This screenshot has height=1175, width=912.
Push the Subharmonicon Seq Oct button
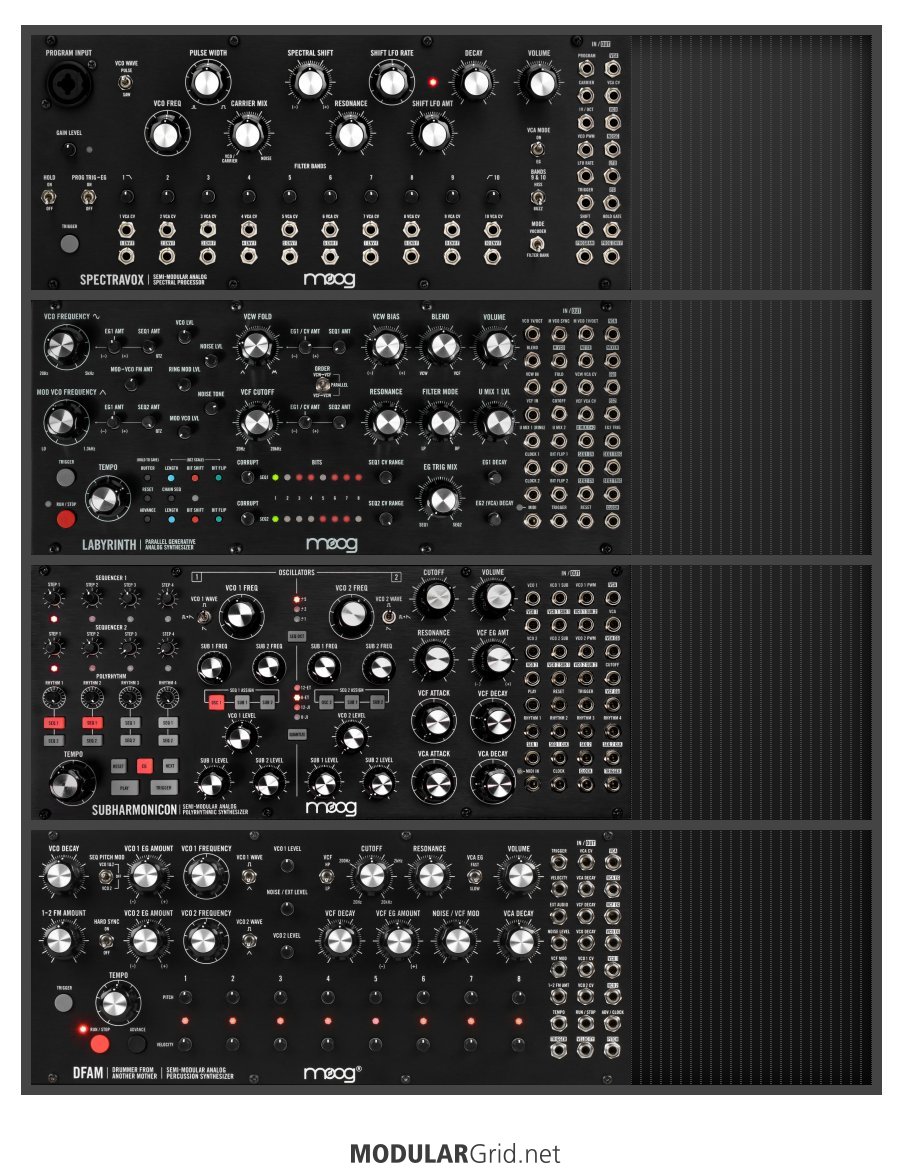(297, 636)
